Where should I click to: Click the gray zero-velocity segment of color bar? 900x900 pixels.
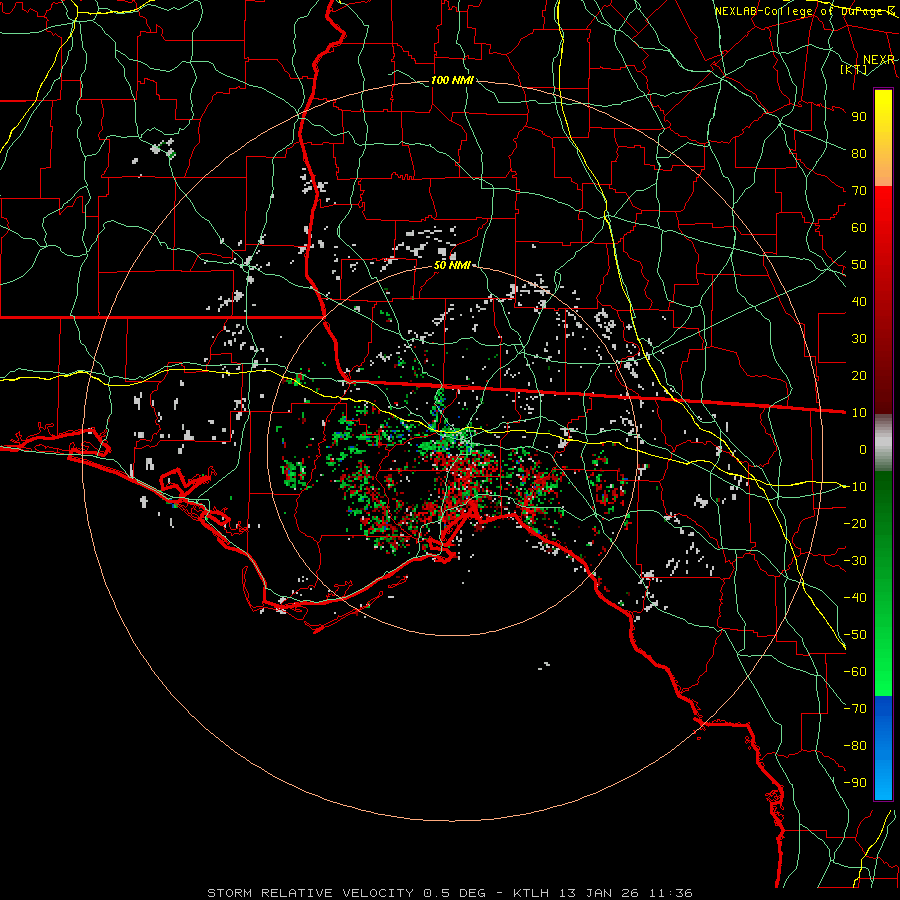pos(883,443)
